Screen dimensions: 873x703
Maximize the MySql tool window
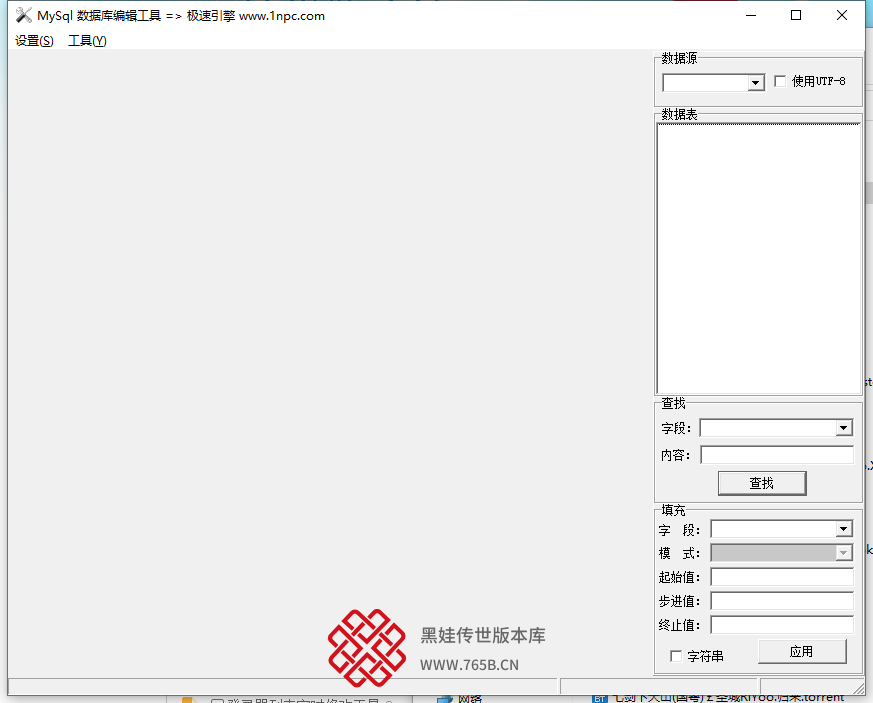click(x=796, y=16)
